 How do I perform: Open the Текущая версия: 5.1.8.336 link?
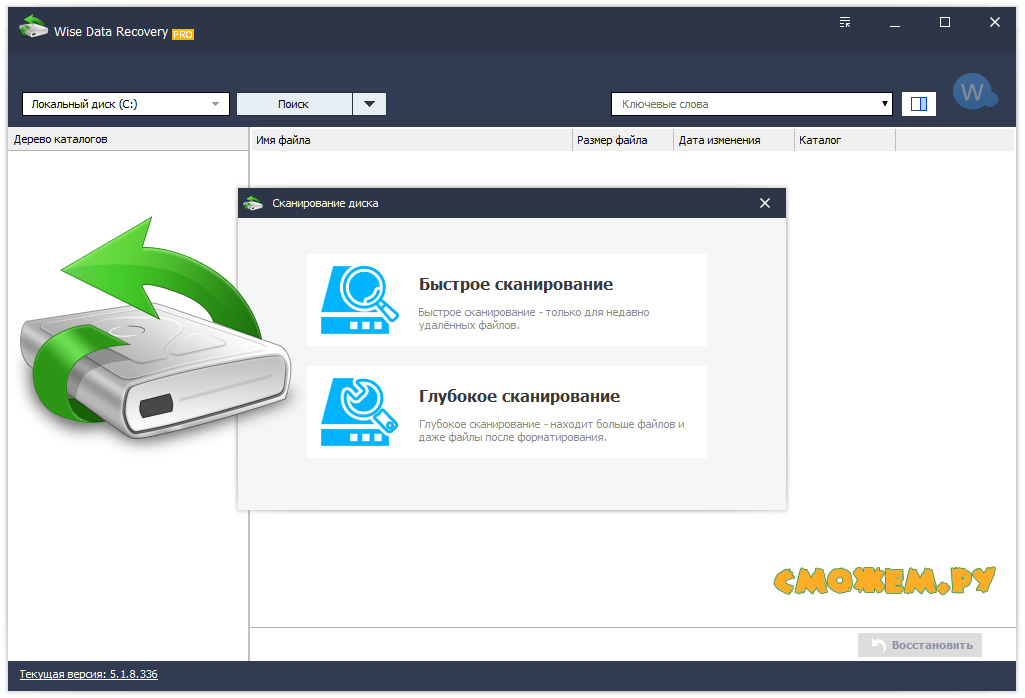point(88,674)
